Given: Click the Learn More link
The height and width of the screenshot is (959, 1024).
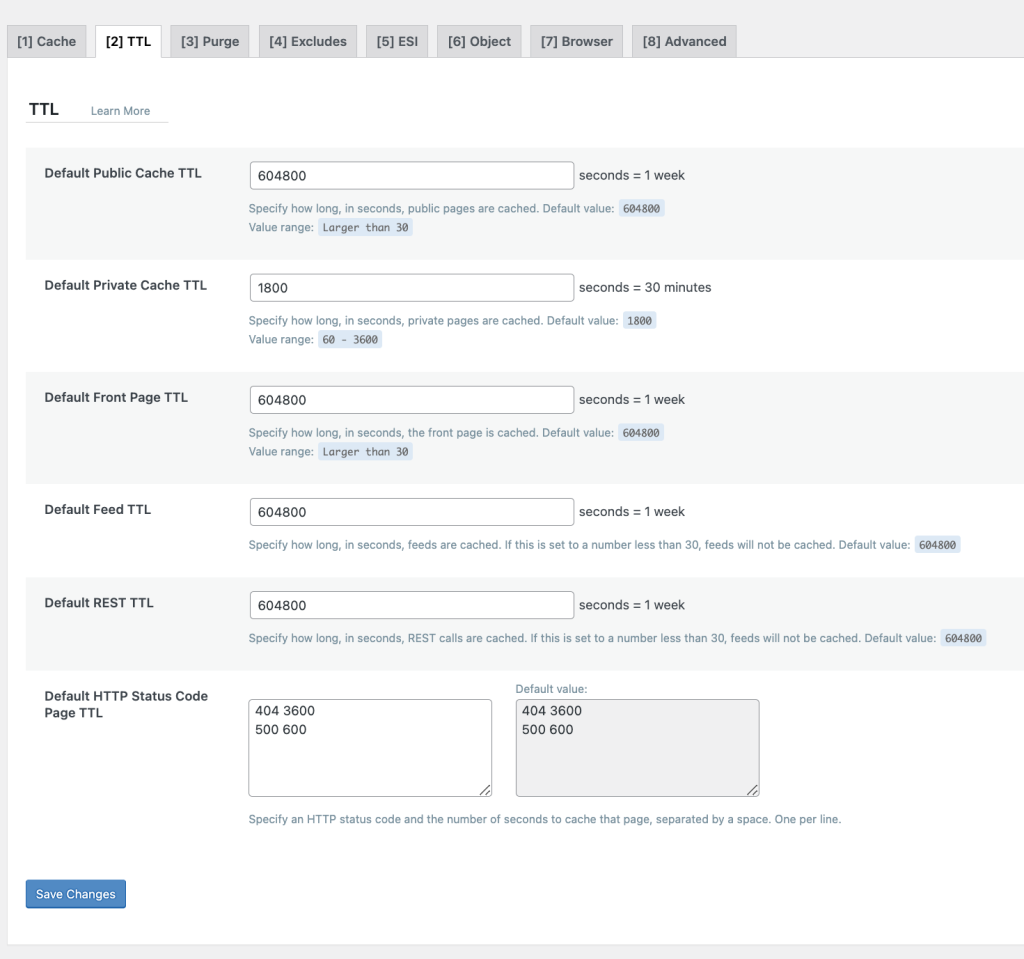Looking at the screenshot, I should coord(122,111).
